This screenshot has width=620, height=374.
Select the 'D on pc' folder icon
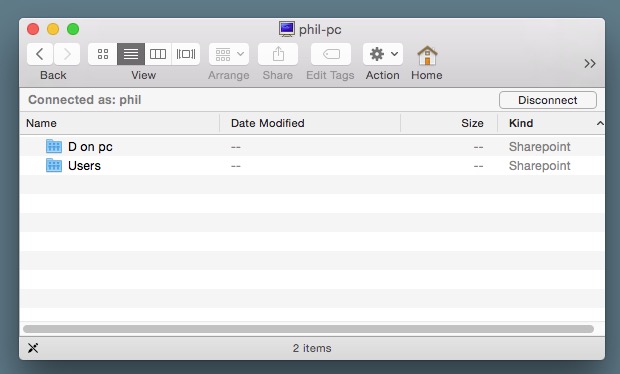[x=54, y=146]
